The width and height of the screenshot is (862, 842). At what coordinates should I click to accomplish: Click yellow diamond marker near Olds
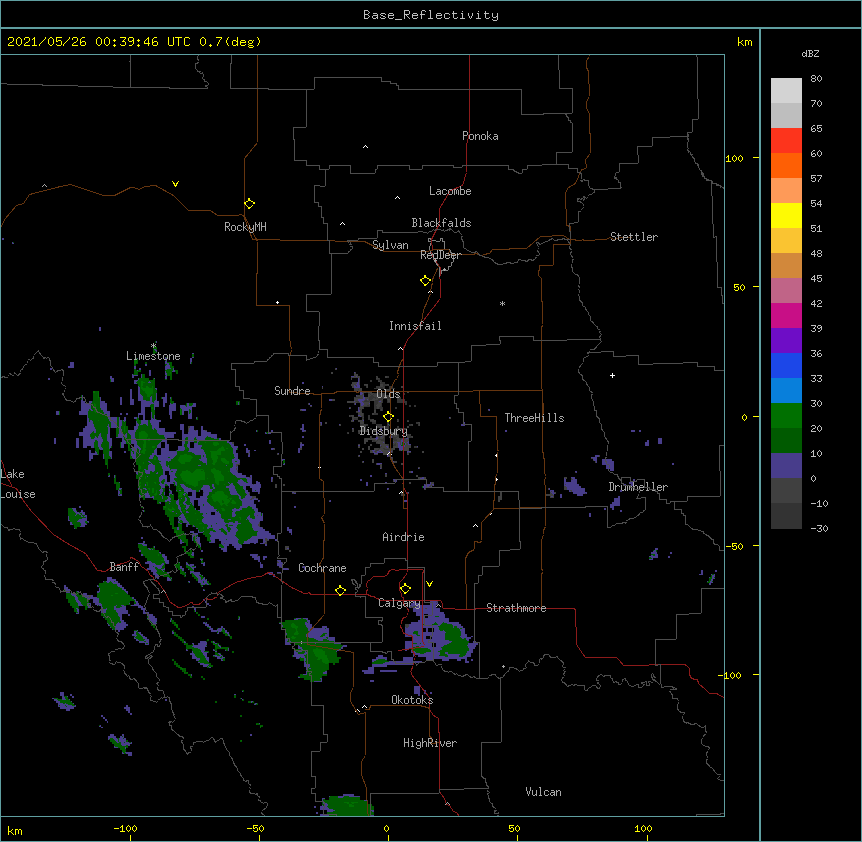click(x=388, y=417)
